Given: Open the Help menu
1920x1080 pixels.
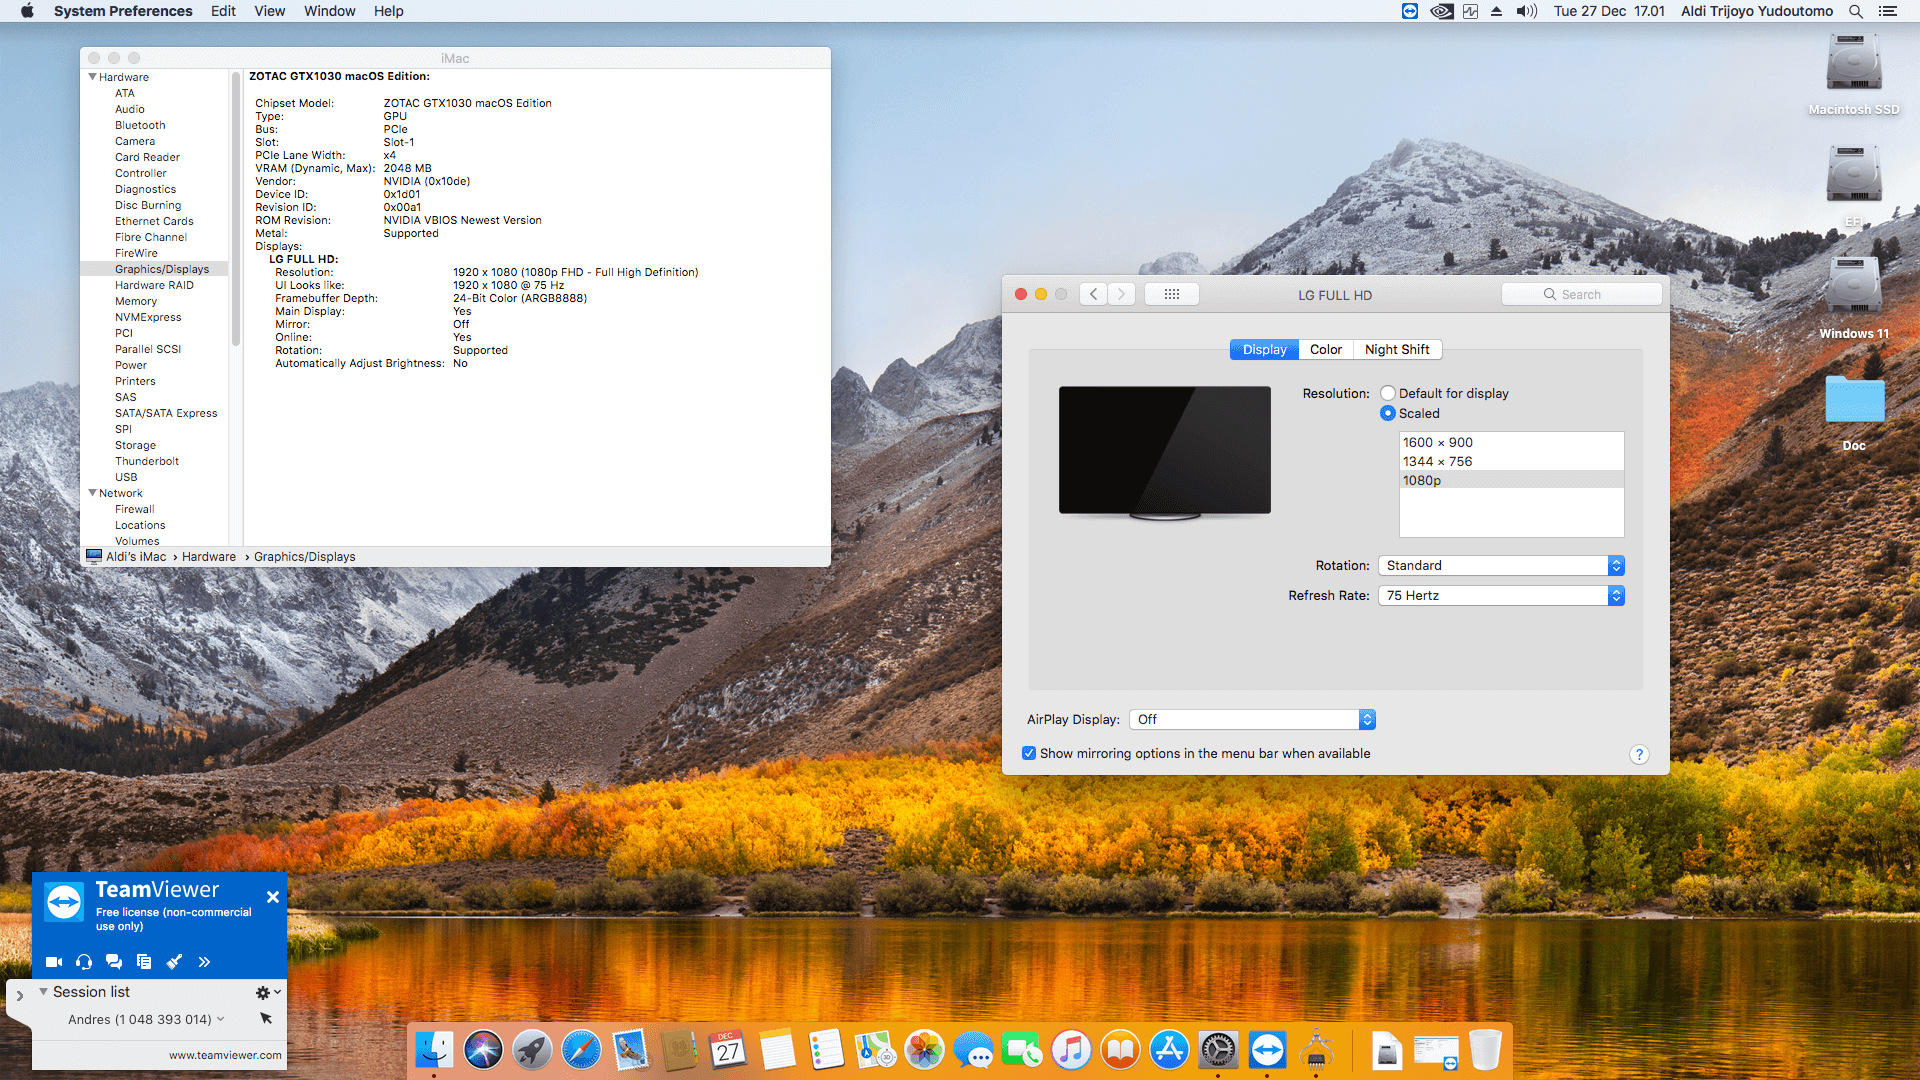Looking at the screenshot, I should coord(389,11).
